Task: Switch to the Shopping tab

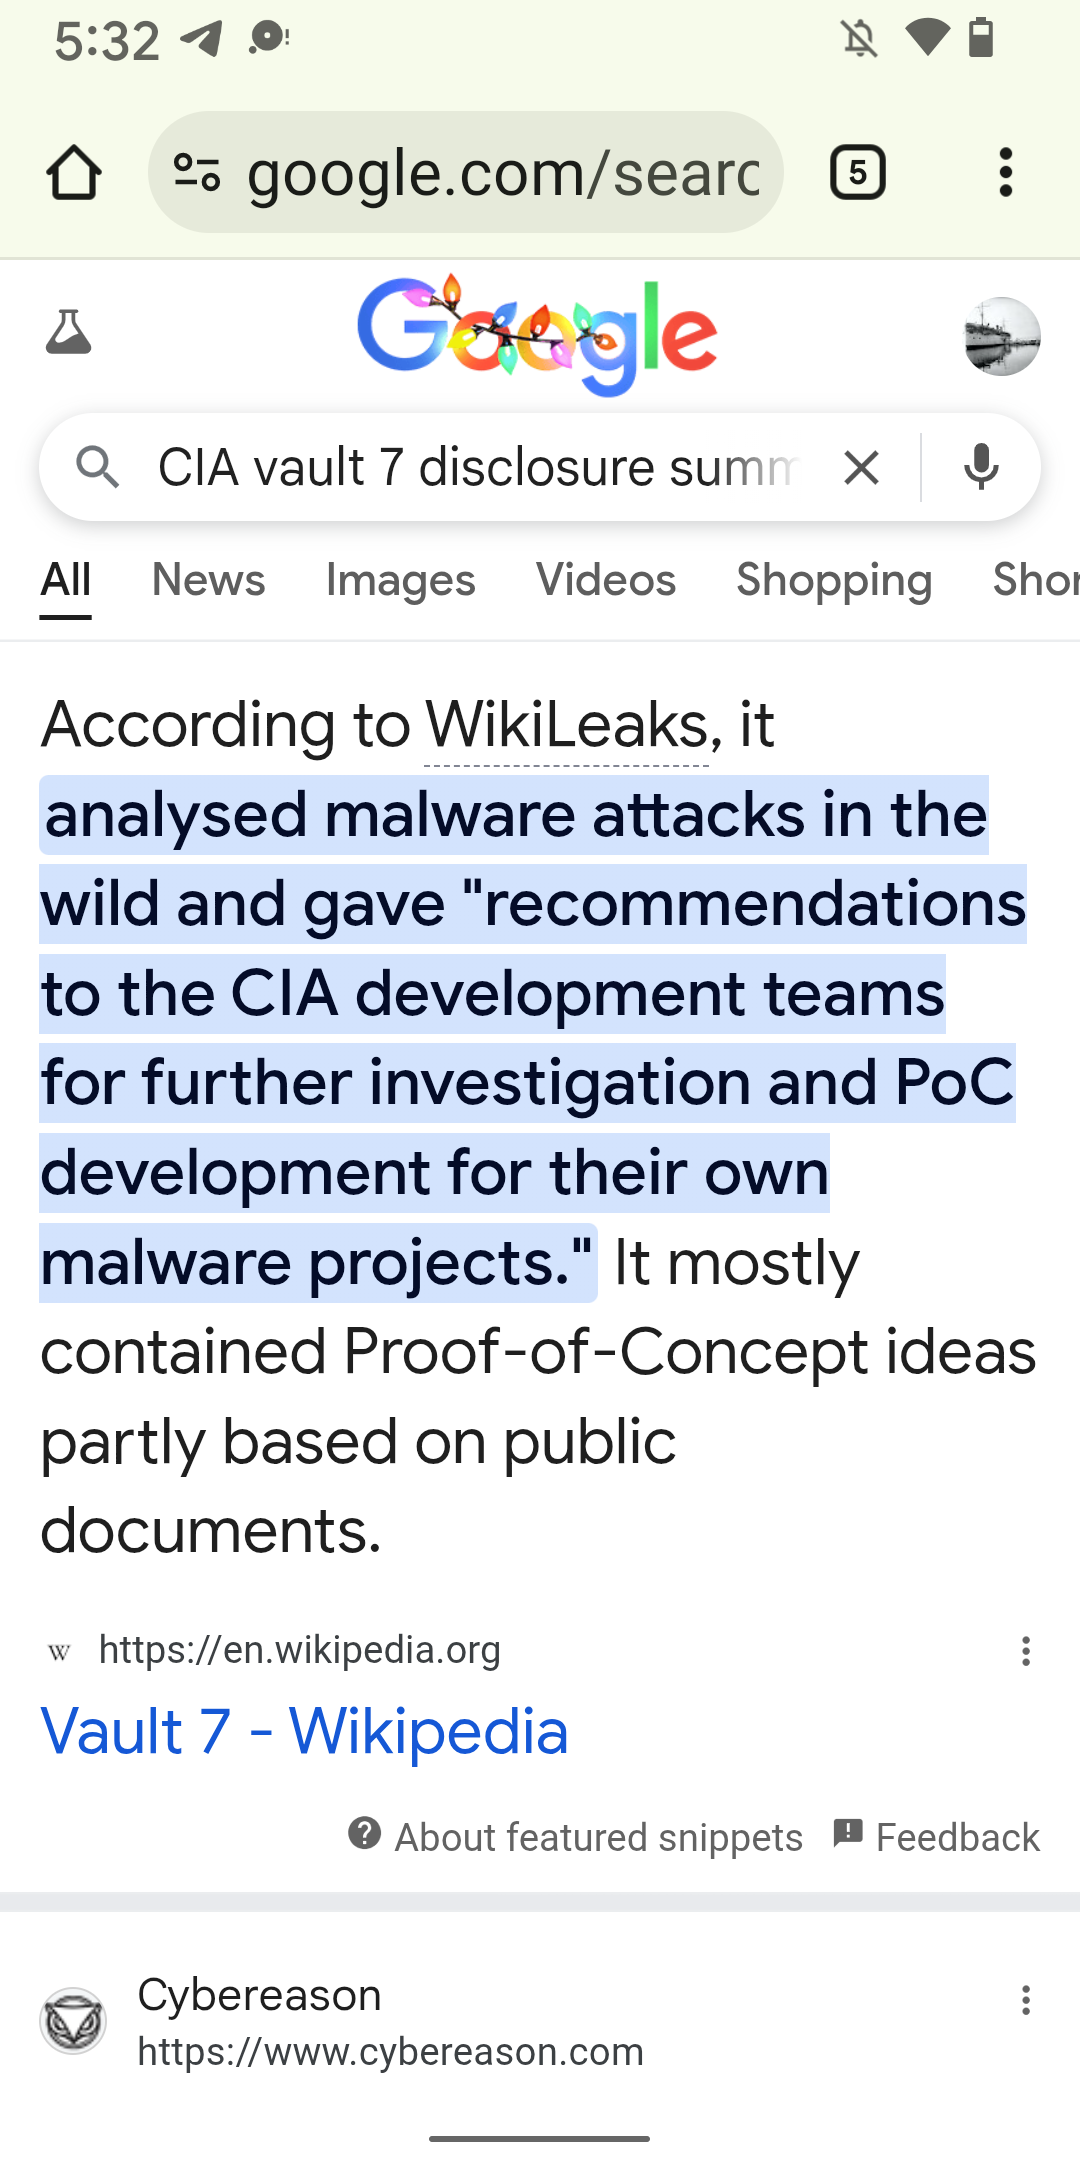Action: [834, 580]
